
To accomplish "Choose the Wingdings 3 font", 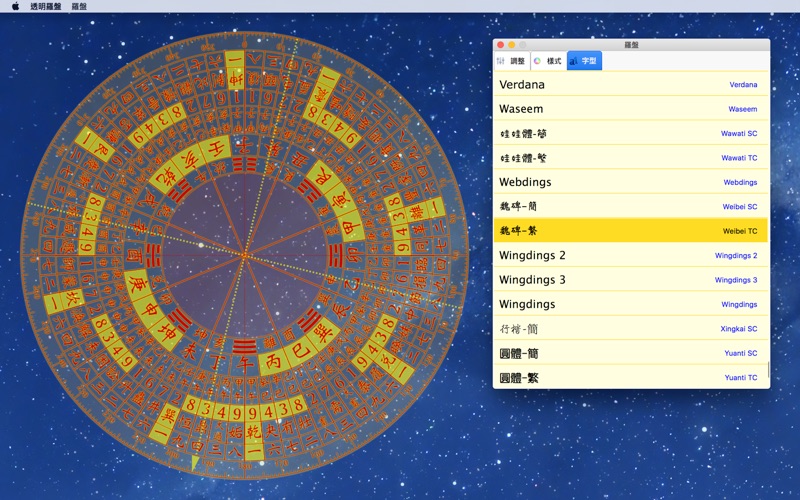I will click(x=630, y=280).
